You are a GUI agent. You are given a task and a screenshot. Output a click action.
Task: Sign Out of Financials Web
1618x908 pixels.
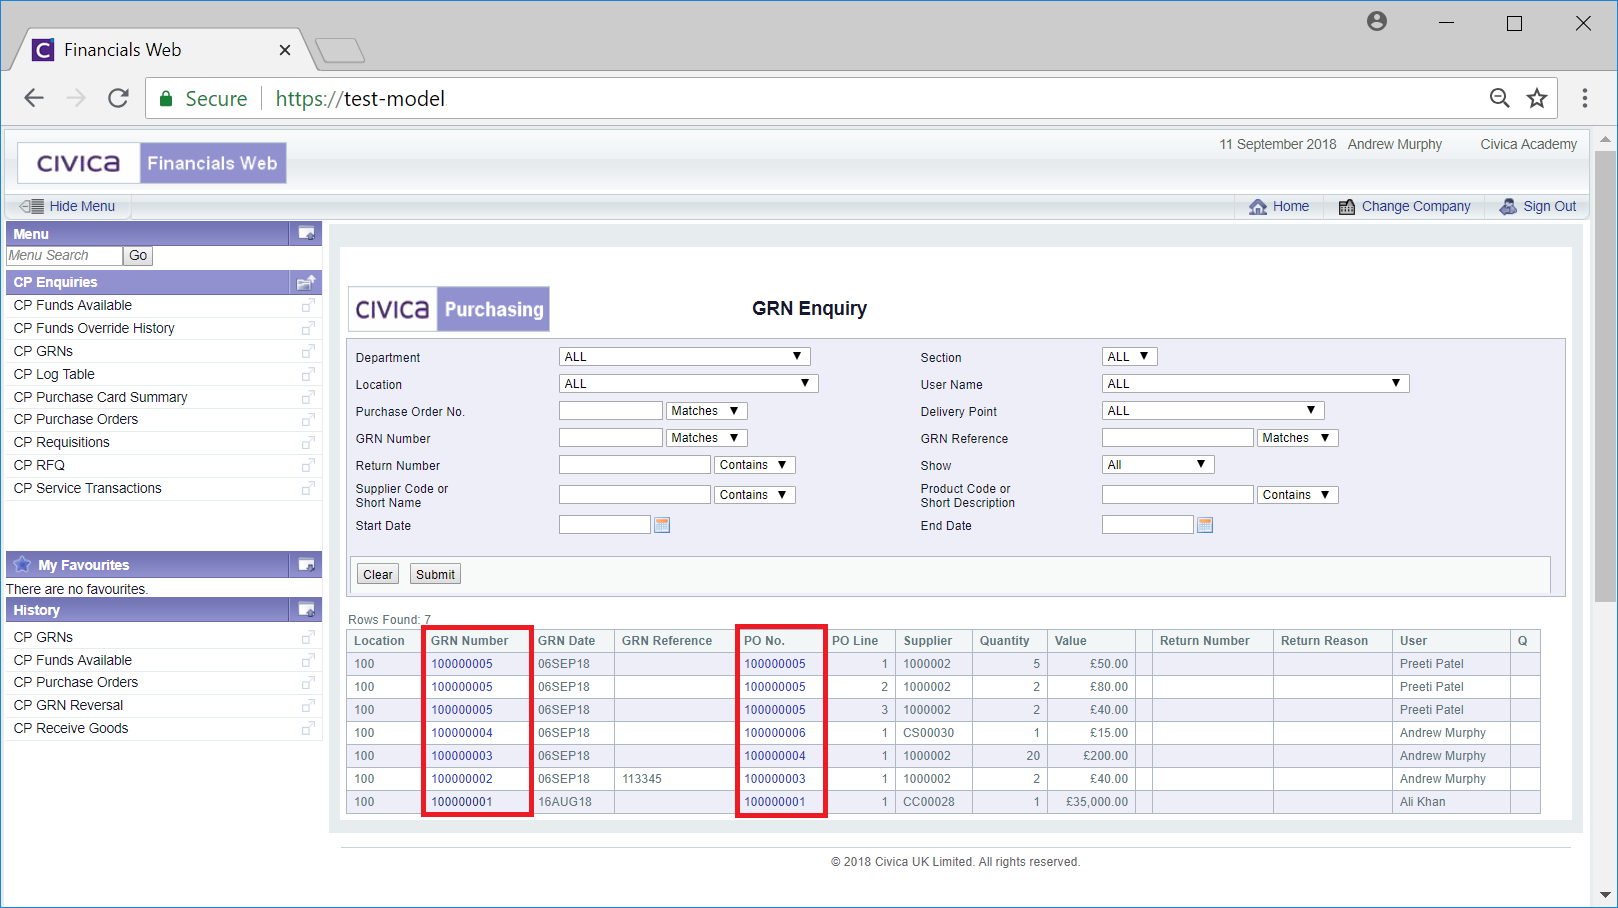pyautogui.click(x=1538, y=206)
